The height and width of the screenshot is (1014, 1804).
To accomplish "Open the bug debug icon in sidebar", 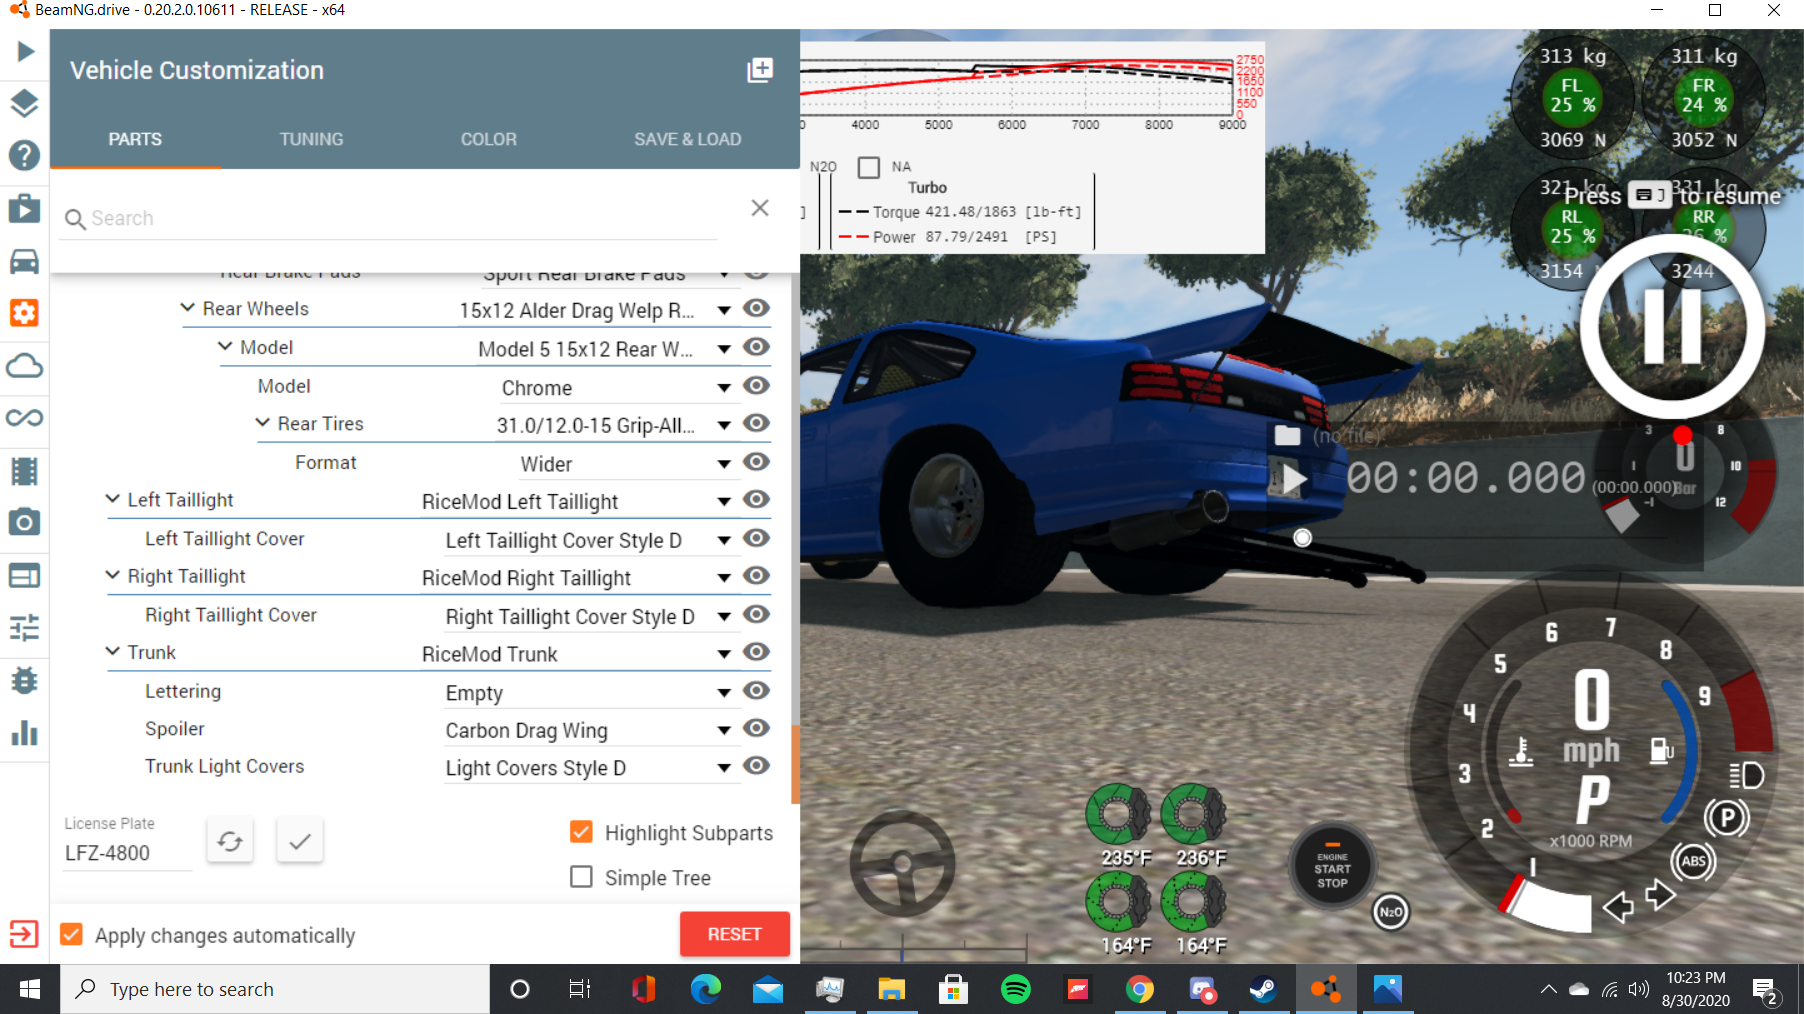I will pyautogui.click(x=24, y=680).
